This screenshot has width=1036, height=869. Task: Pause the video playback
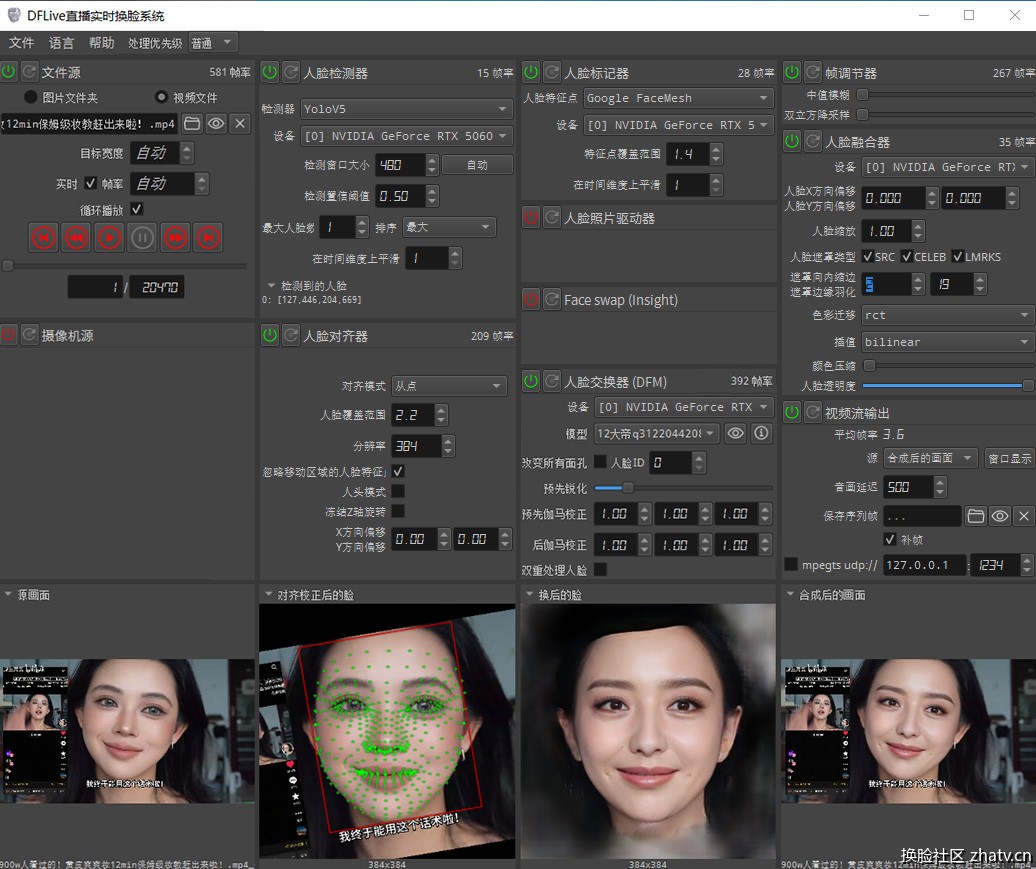click(x=143, y=237)
